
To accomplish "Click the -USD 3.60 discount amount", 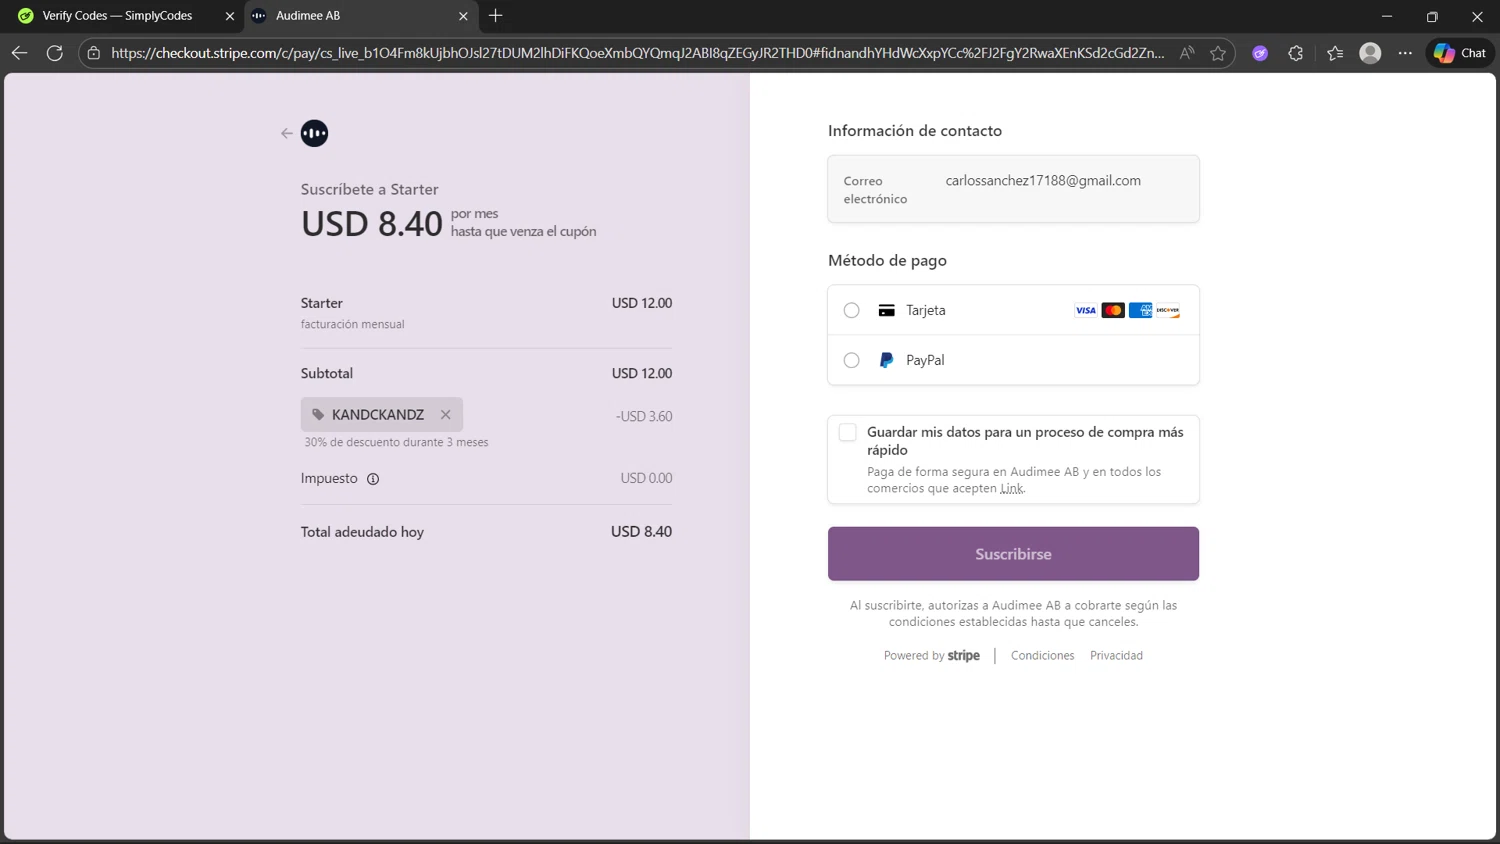I will click(x=643, y=416).
